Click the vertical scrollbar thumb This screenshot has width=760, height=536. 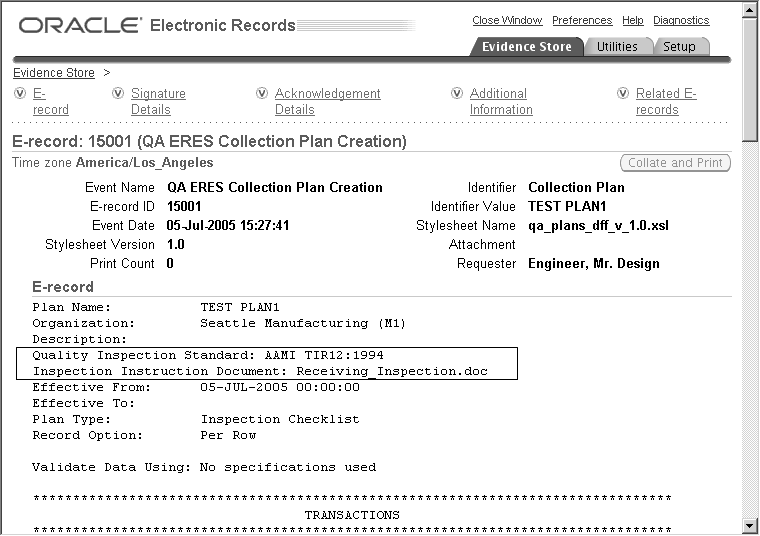click(750, 80)
